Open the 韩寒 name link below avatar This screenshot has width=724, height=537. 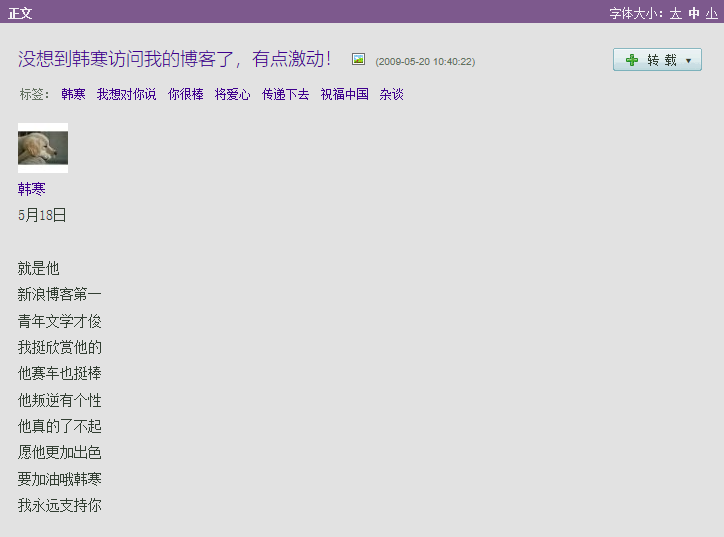(x=31, y=189)
